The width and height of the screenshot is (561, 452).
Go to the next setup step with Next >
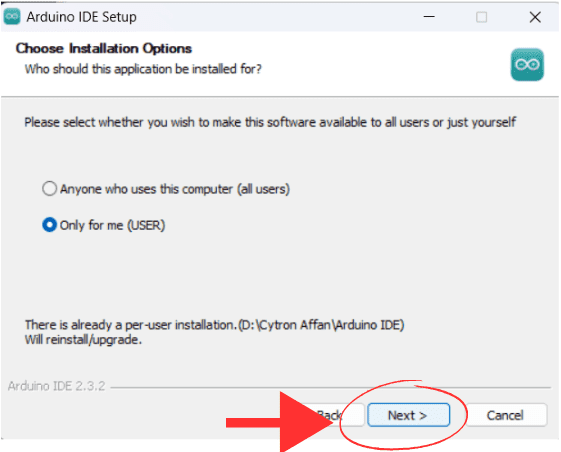[408, 415]
